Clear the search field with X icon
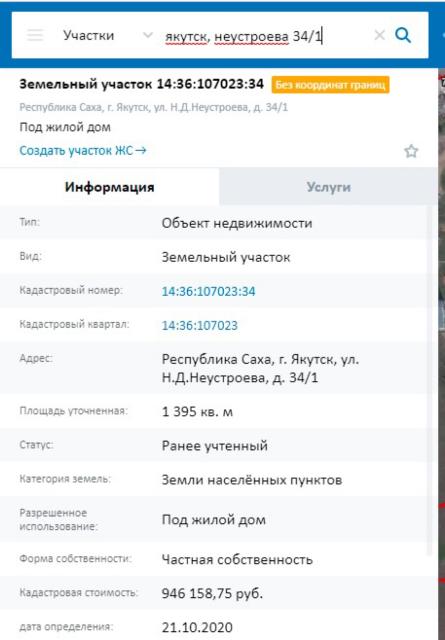The width and height of the screenshot is (445, 640). click(x=380, y=36)
